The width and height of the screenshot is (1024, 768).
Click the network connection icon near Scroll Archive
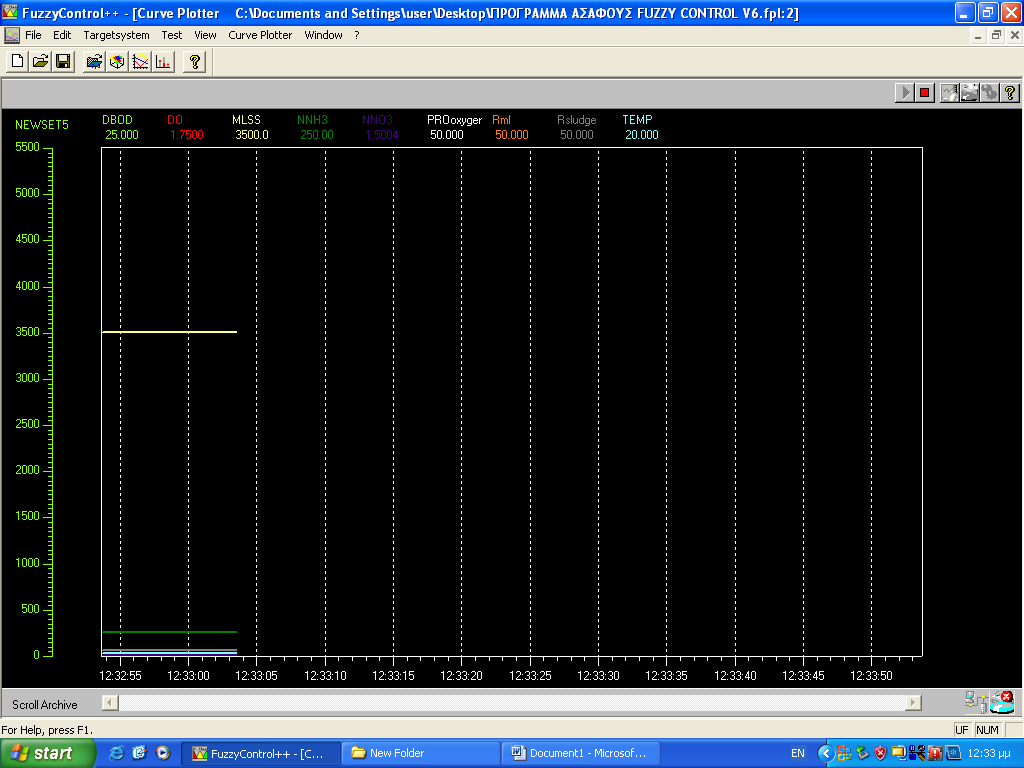point(977,702)
